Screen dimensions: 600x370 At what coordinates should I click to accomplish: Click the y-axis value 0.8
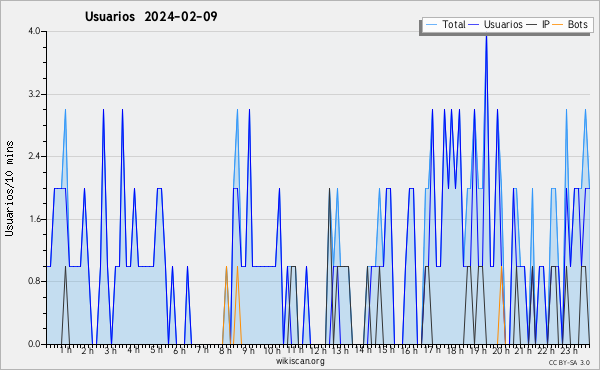(x=34, y=281)
